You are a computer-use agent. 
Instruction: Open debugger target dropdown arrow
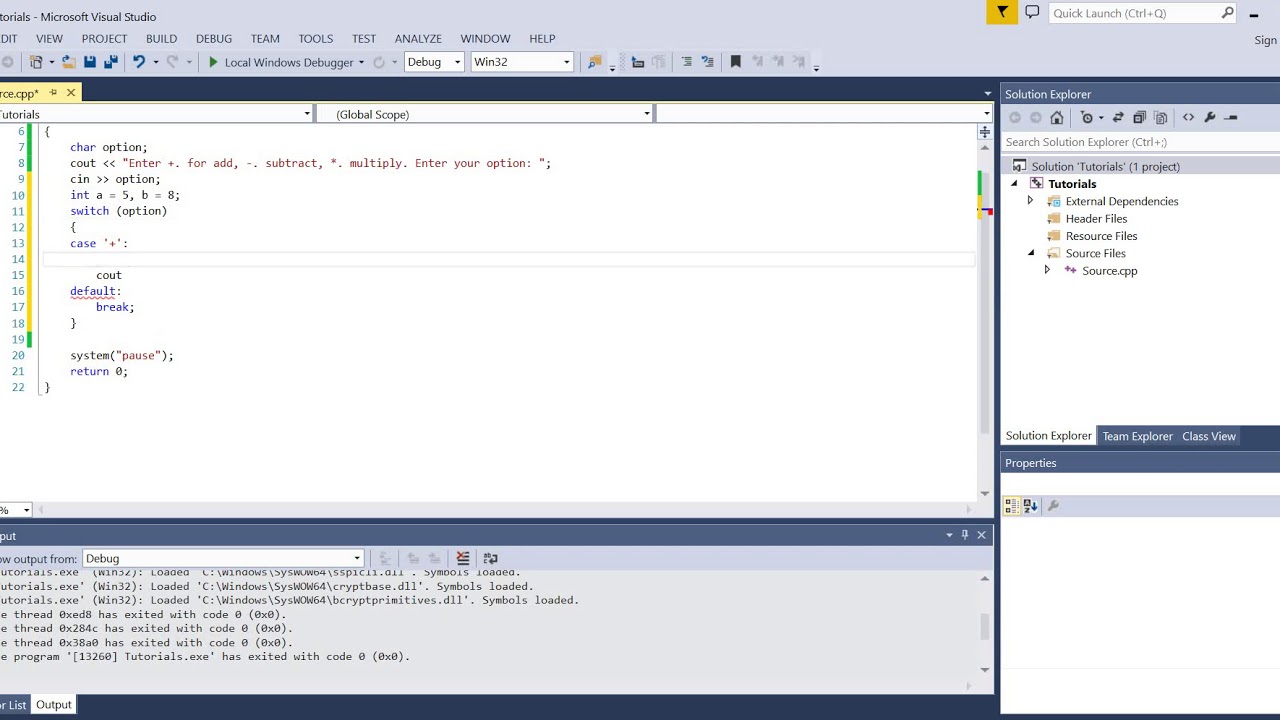click(361, 62)
